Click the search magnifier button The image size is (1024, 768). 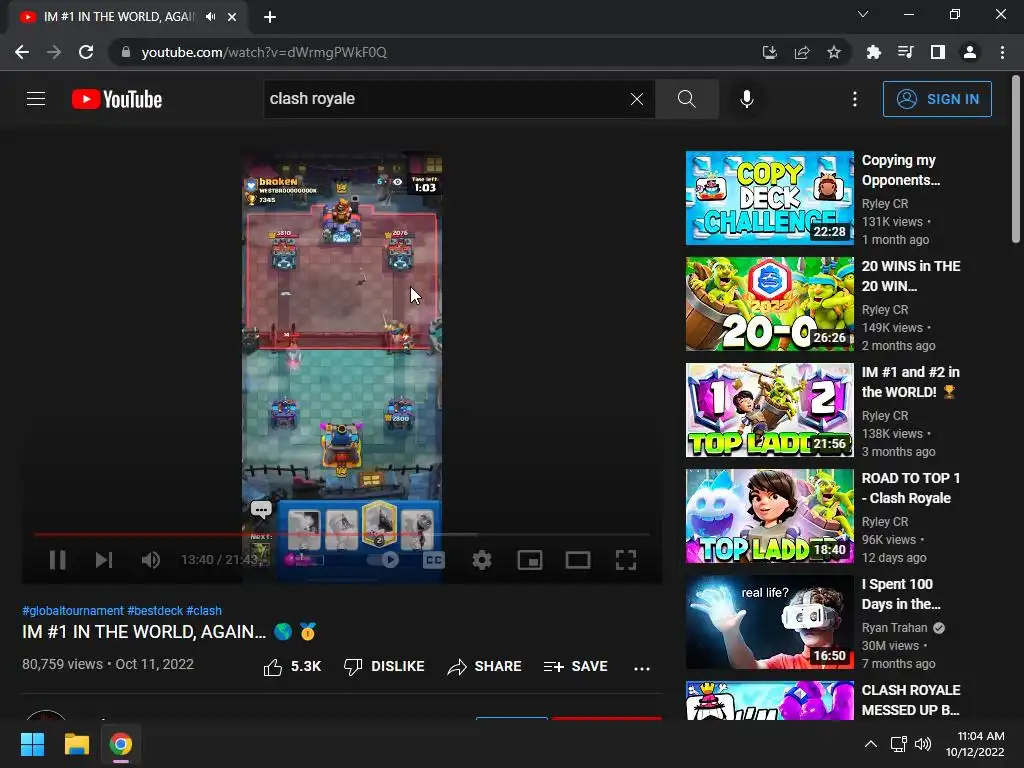(686, 99)
